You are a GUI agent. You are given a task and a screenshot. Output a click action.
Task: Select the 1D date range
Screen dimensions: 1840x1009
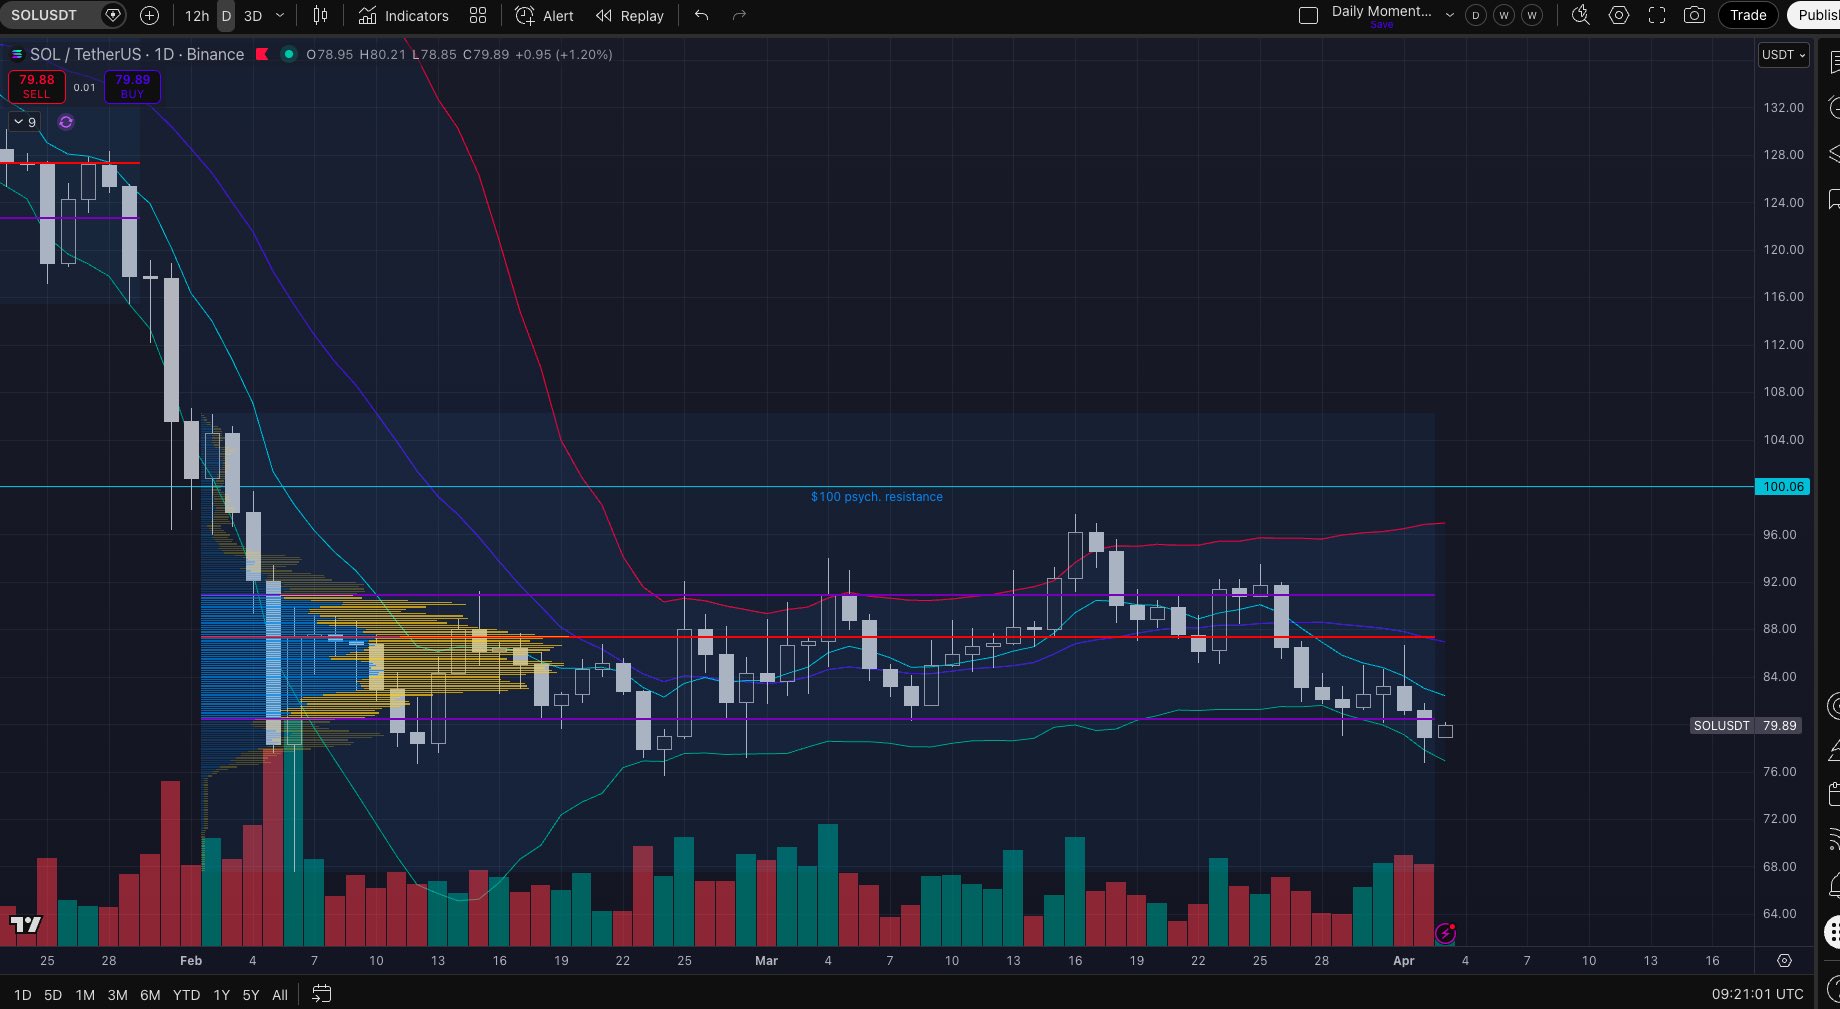(22, 995)
